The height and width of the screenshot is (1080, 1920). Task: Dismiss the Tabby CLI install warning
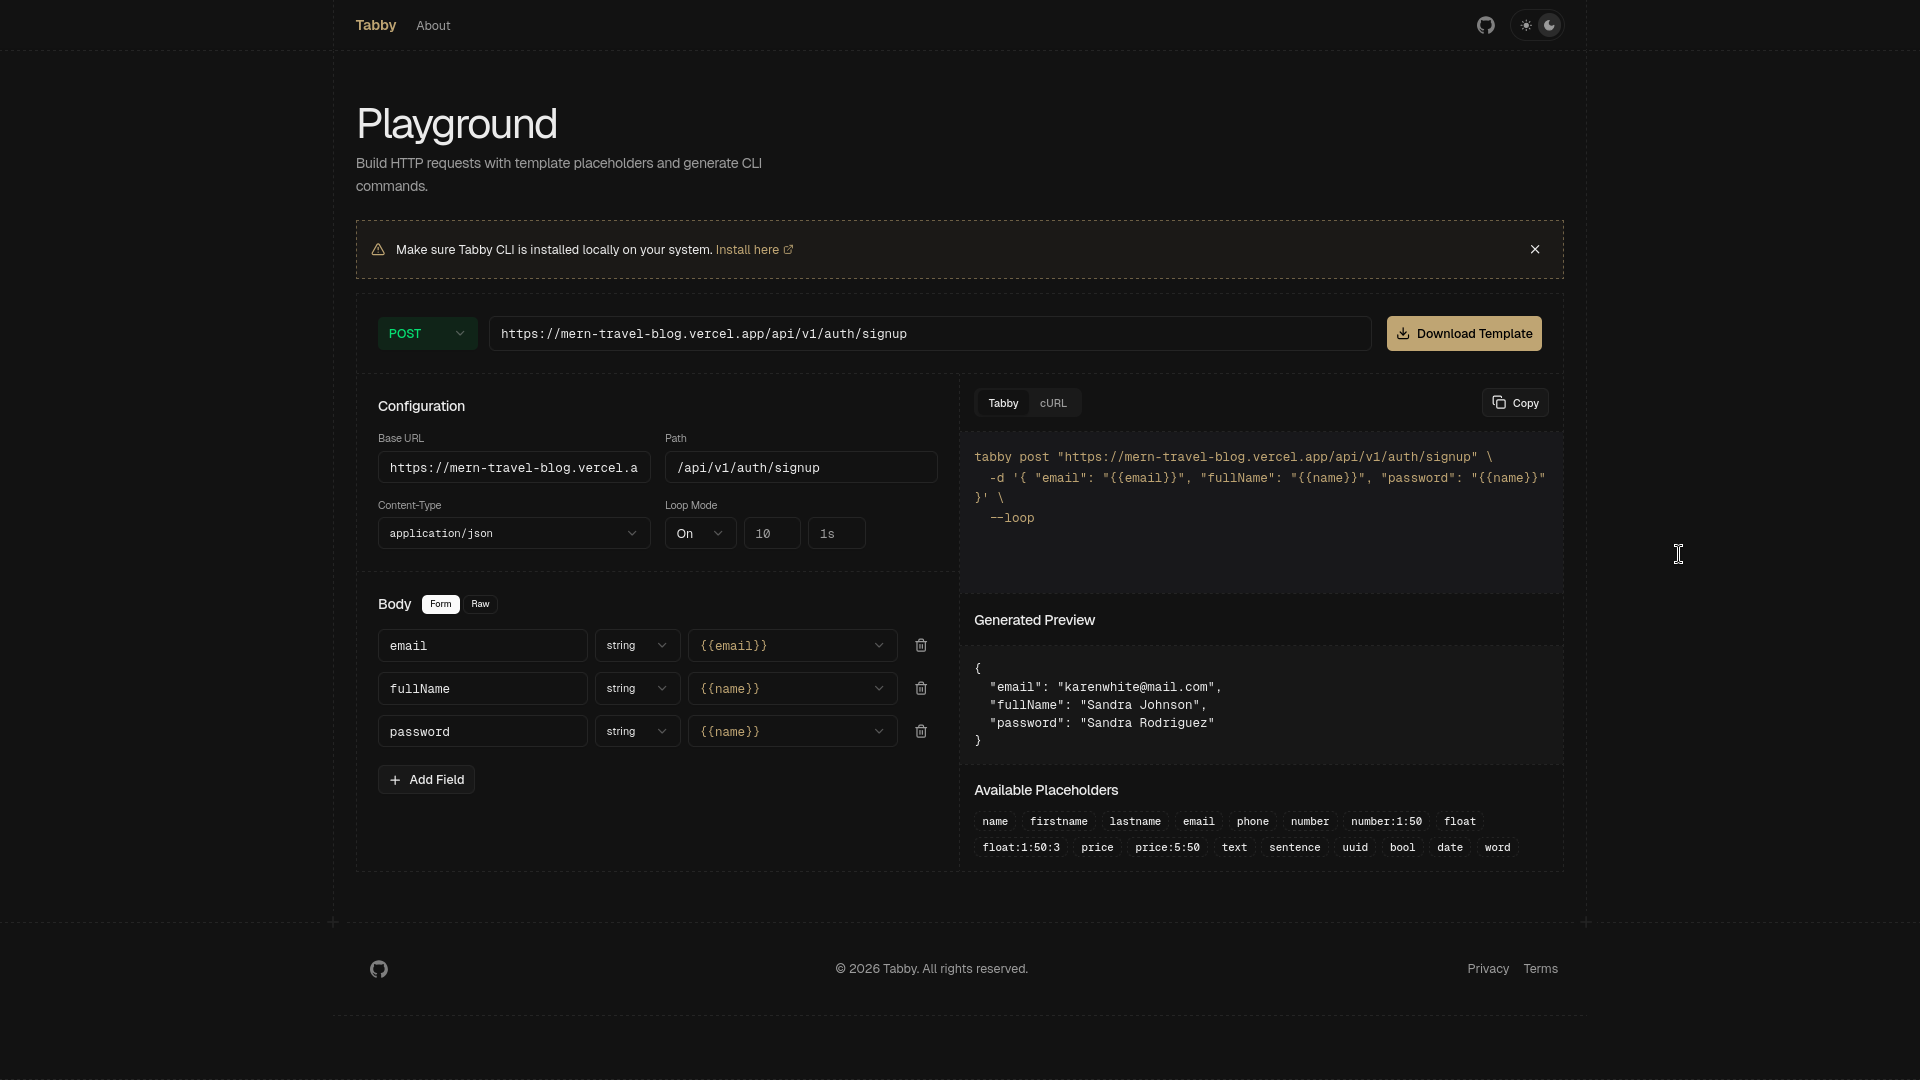(x=1535, y=250)
